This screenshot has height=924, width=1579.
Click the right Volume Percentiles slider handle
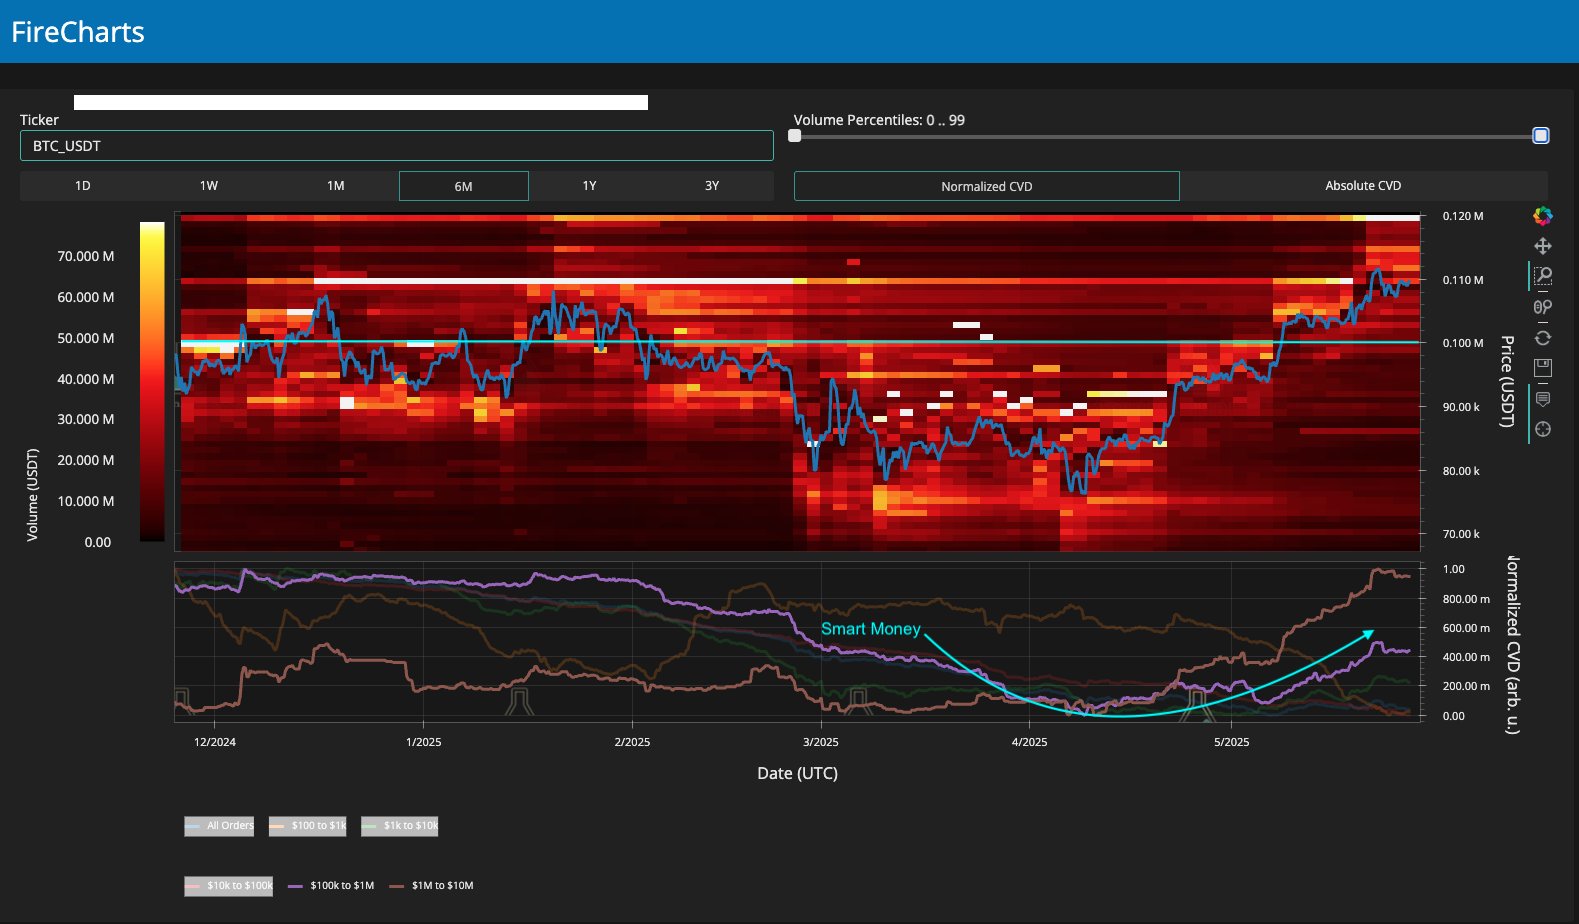coord(1541,136)
